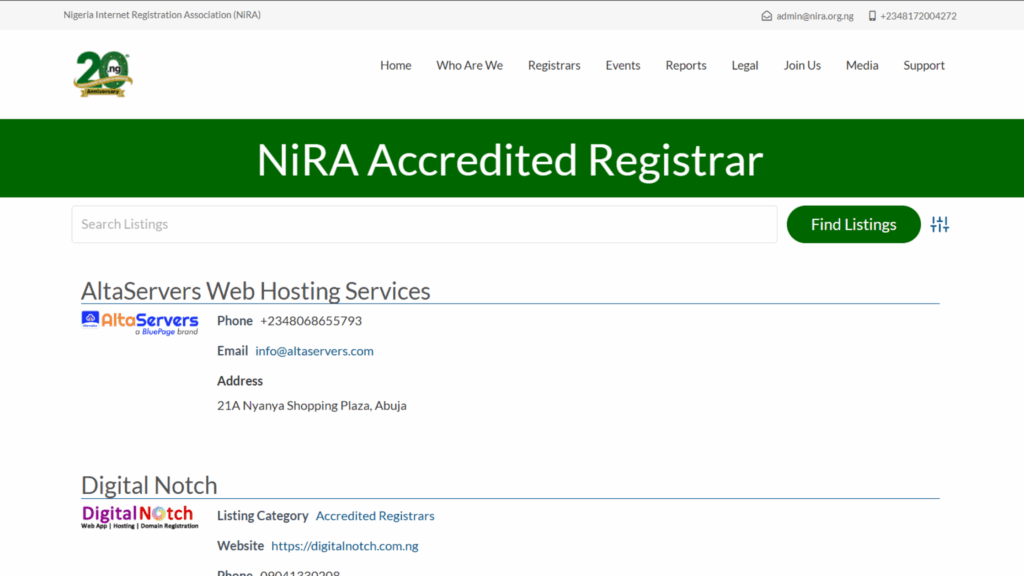Image resolution: width=1024 pixels, height=576 pixels.
Task: Select the address 21A Nyanya Shopping Plaza, Abuja
Action: (x=312, y=406)
